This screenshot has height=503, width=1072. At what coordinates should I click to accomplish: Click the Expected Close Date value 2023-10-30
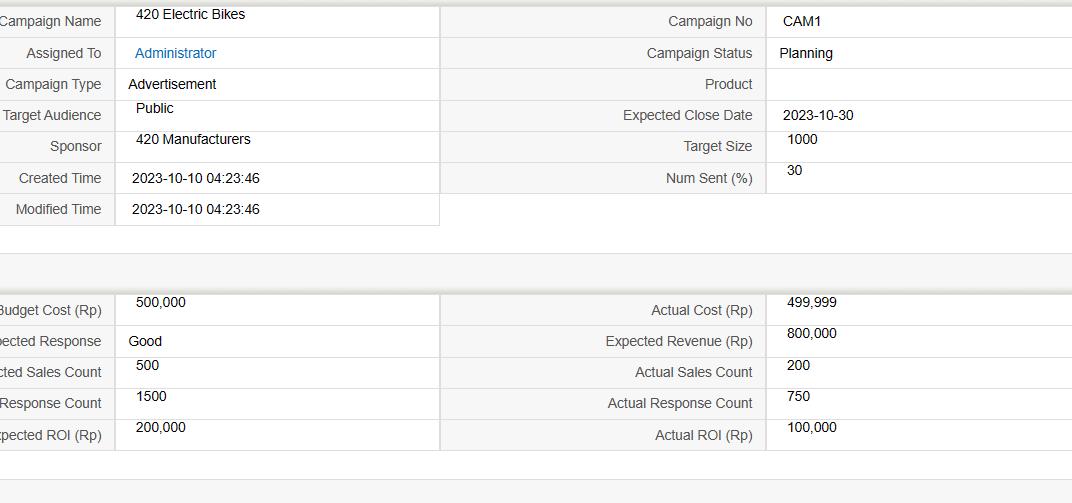818,115
